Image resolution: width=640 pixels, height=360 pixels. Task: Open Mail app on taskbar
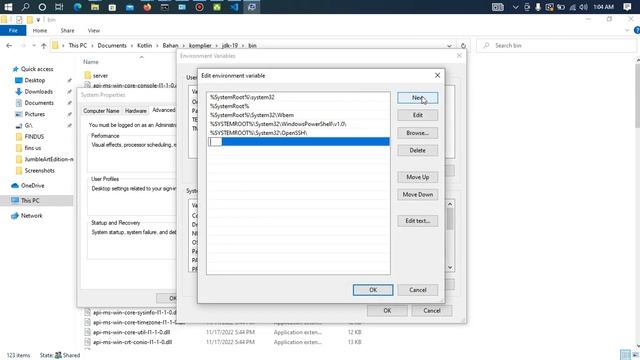(x=130, y=7)
